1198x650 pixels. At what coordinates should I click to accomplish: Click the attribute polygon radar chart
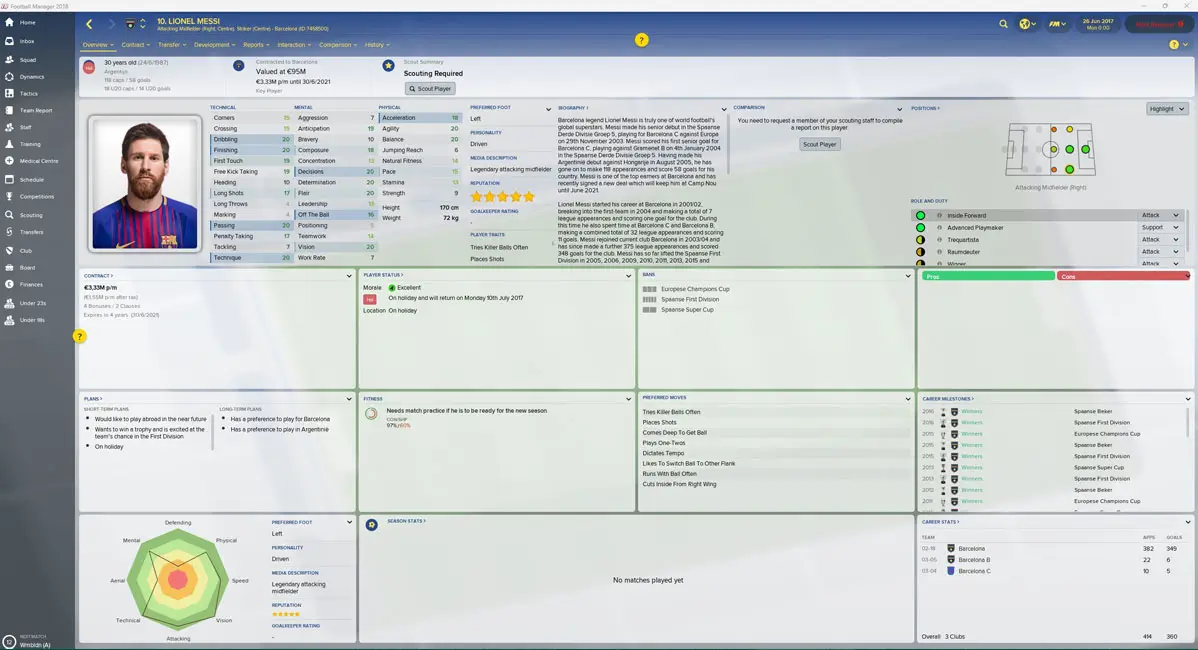177,579
